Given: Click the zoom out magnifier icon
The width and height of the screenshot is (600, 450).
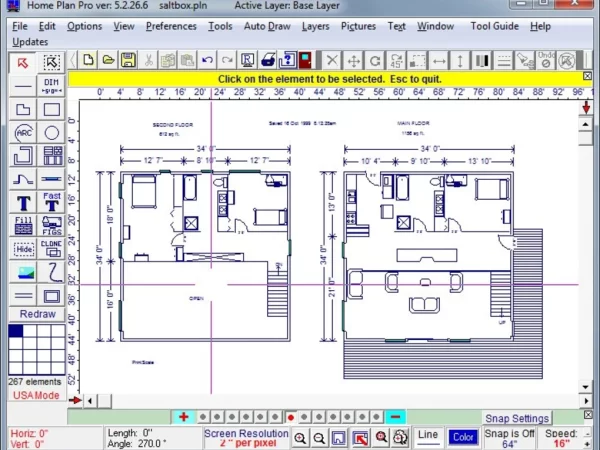Looking at the screenshot, I should (319, 437).
